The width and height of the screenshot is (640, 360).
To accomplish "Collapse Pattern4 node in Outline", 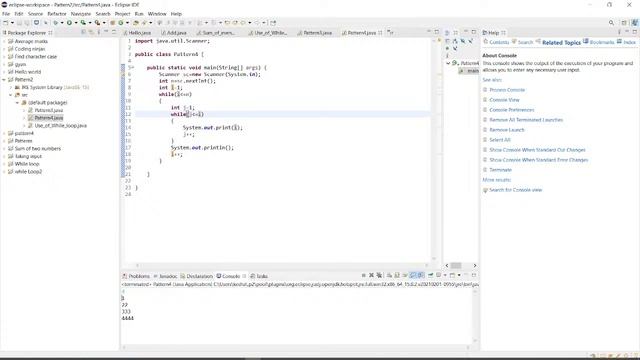I will click(448, 63).
